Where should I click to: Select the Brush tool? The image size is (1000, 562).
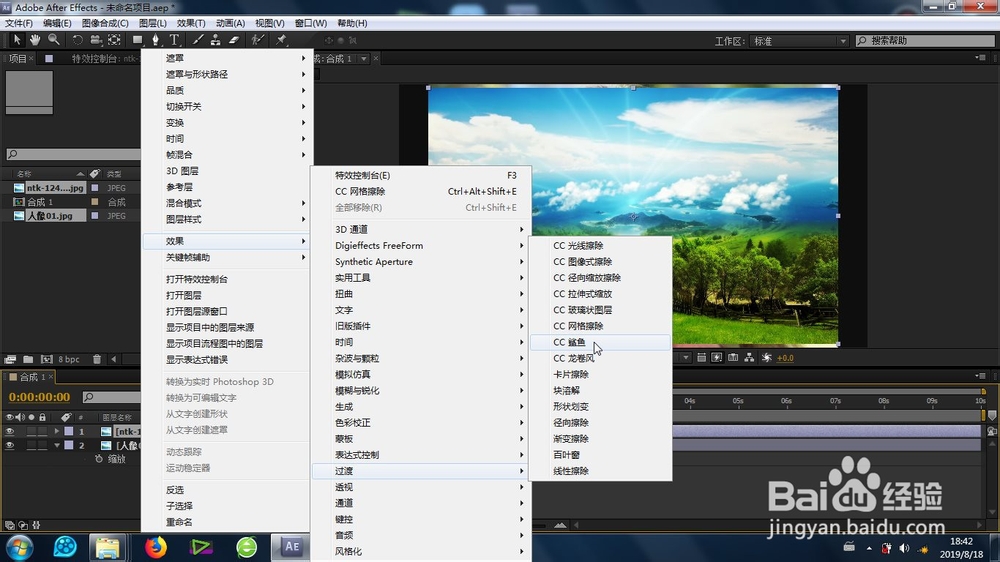(198, 40)
